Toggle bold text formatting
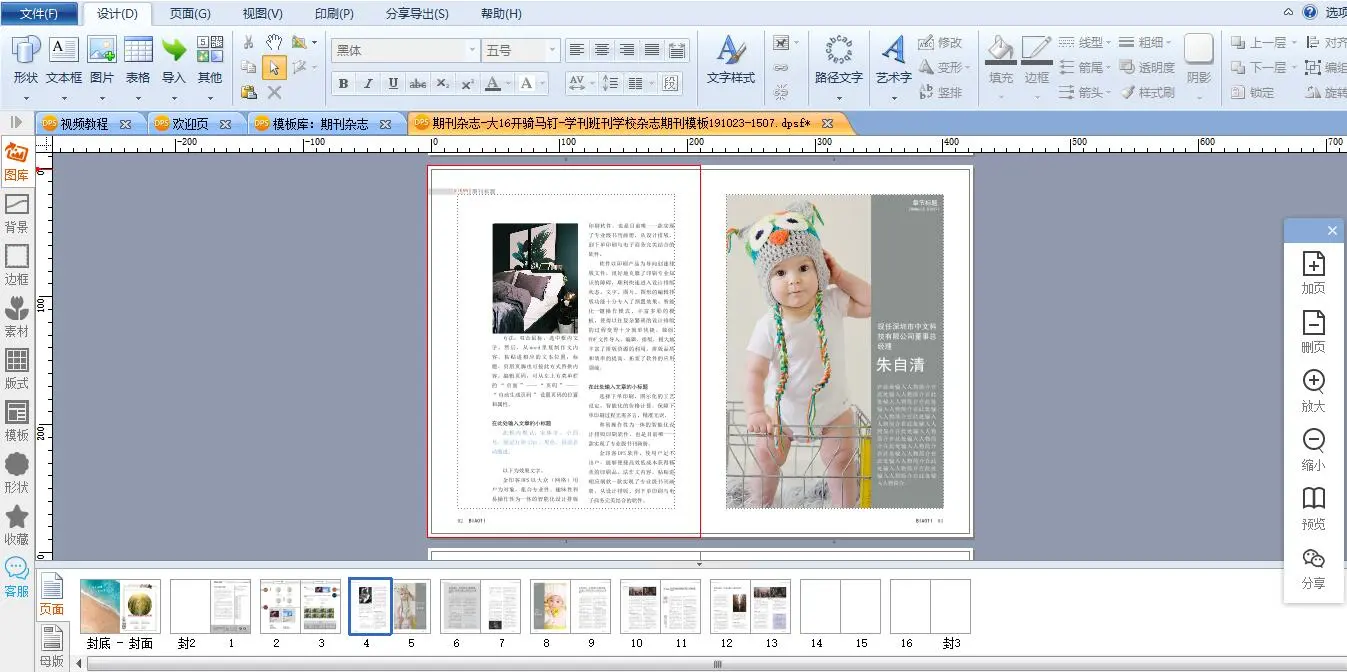The height and width of the screenshot is (672, 1347). (x=344, y=84)
